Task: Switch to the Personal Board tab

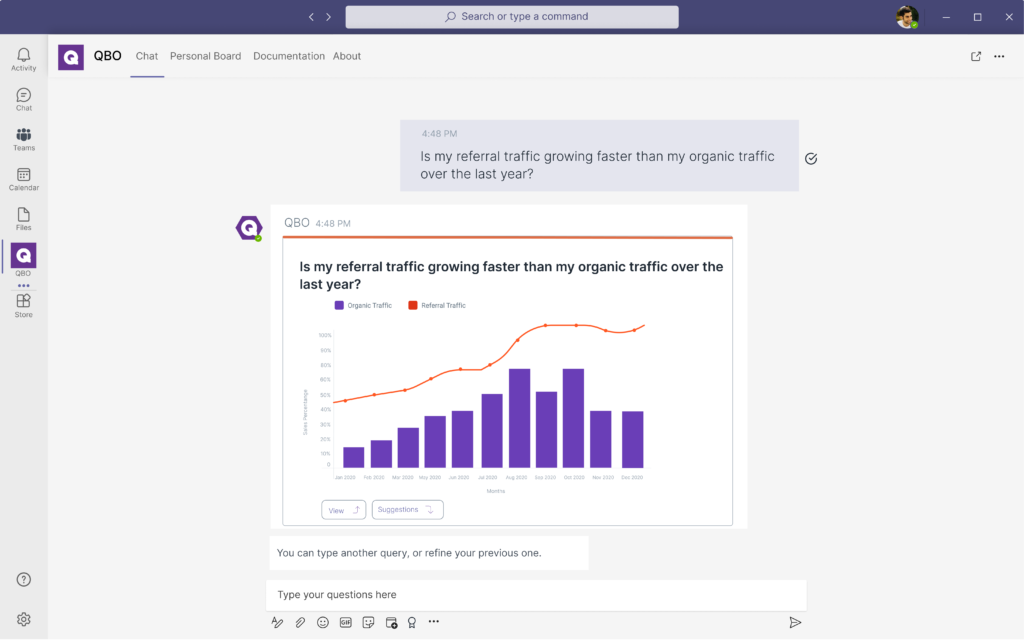Action: [x=205, y=57]
